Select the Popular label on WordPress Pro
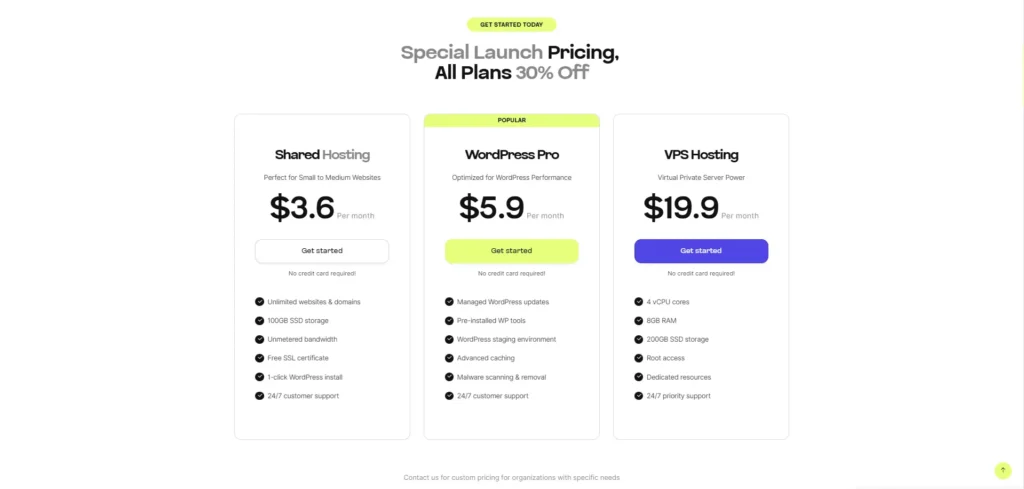The image size is (1024, 489). coord(511,120)
